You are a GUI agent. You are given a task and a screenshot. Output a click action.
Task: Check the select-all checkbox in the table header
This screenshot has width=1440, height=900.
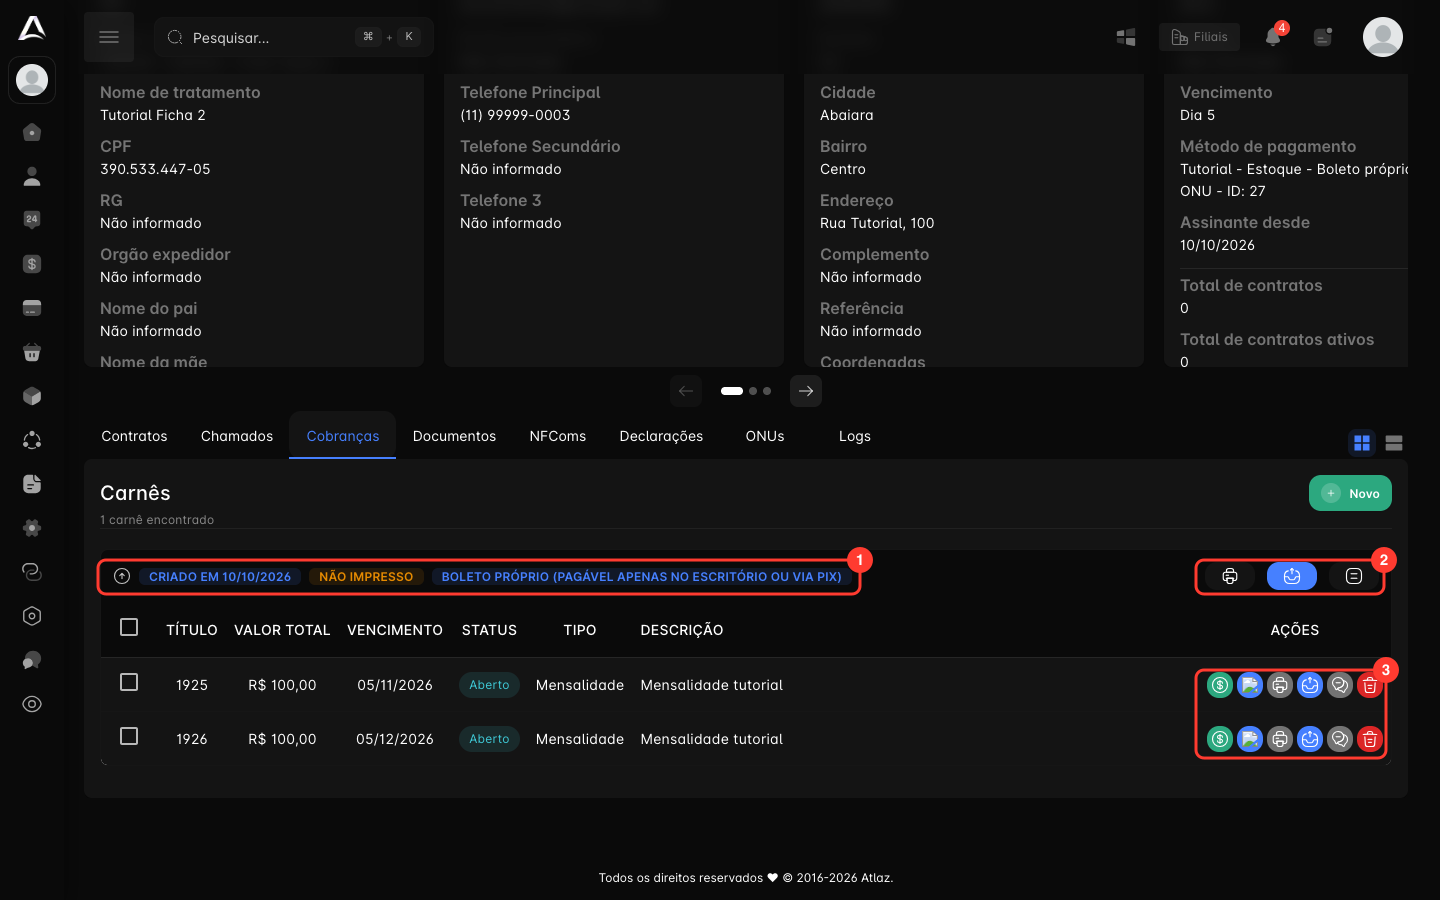click(x=129, y=627)
